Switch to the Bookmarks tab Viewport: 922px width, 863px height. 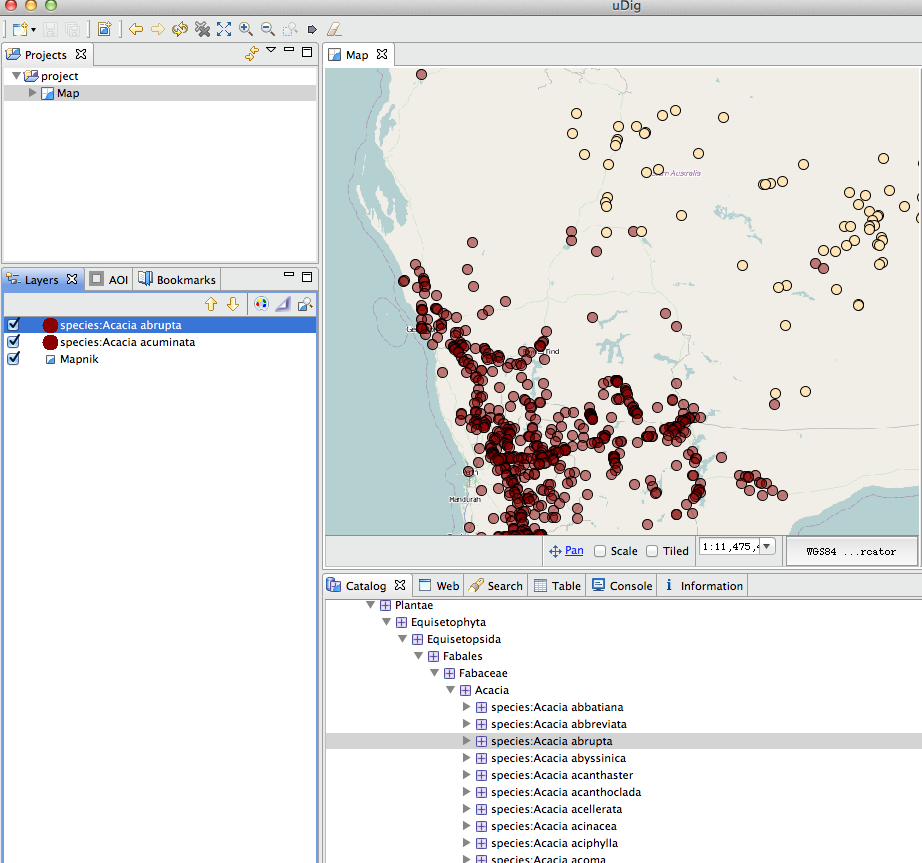pyautogui.click(x=178, y=280)
